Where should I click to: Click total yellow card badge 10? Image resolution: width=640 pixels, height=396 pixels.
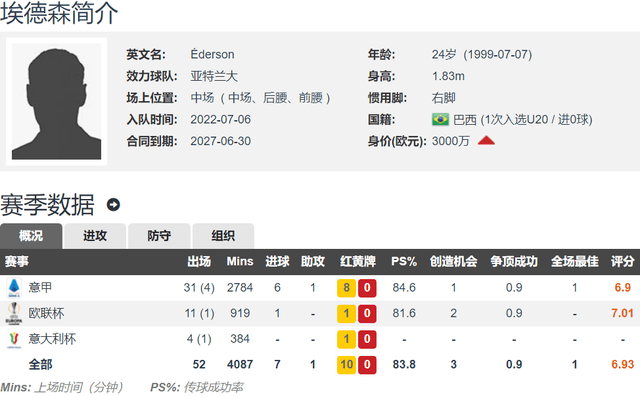click(347, 365)
